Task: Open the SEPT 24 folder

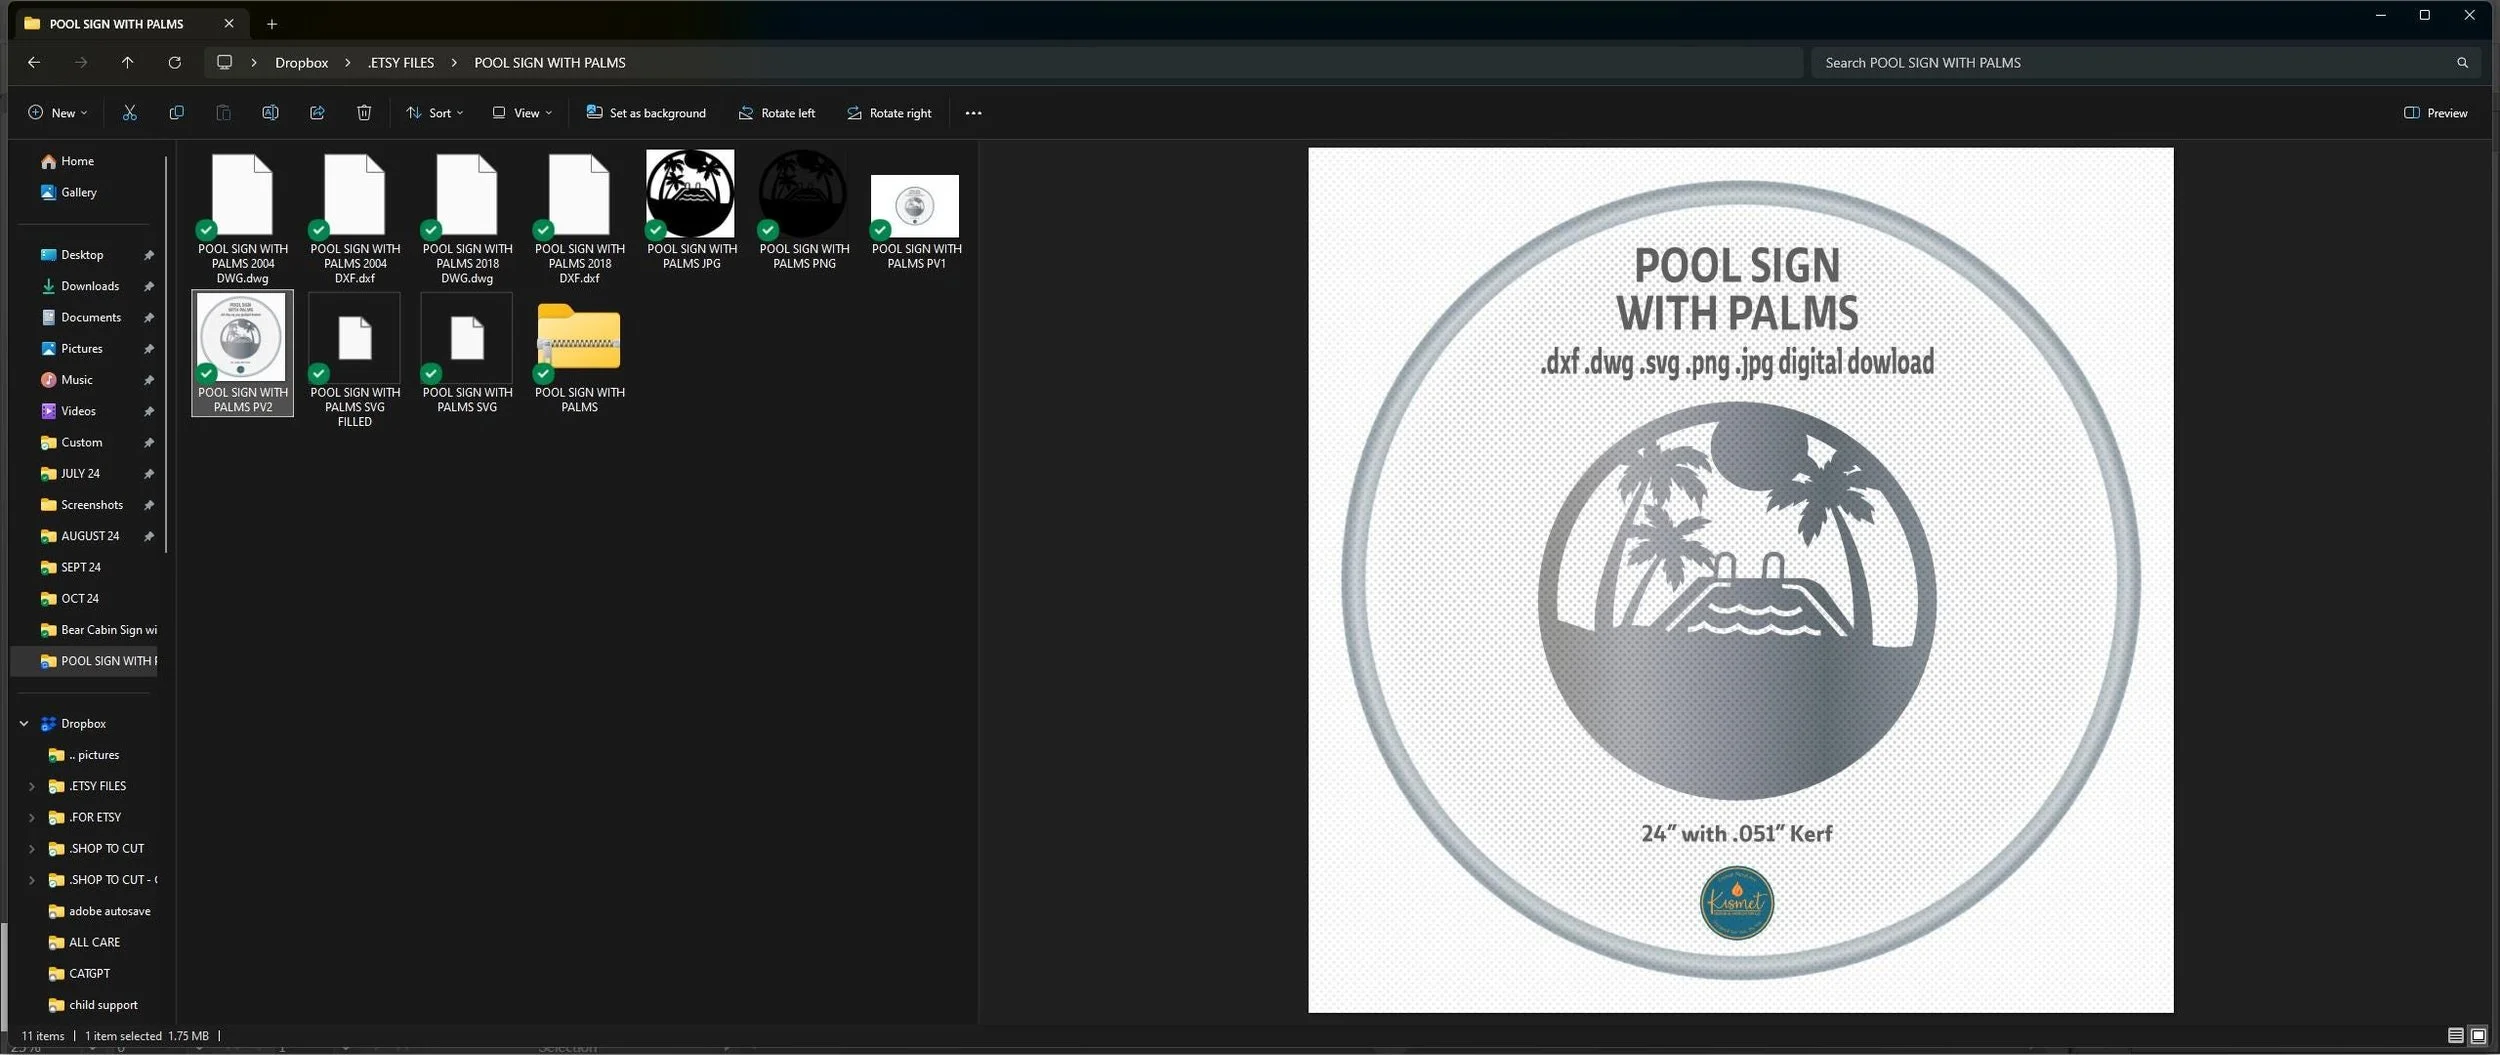Action: [x=81, y=567]
